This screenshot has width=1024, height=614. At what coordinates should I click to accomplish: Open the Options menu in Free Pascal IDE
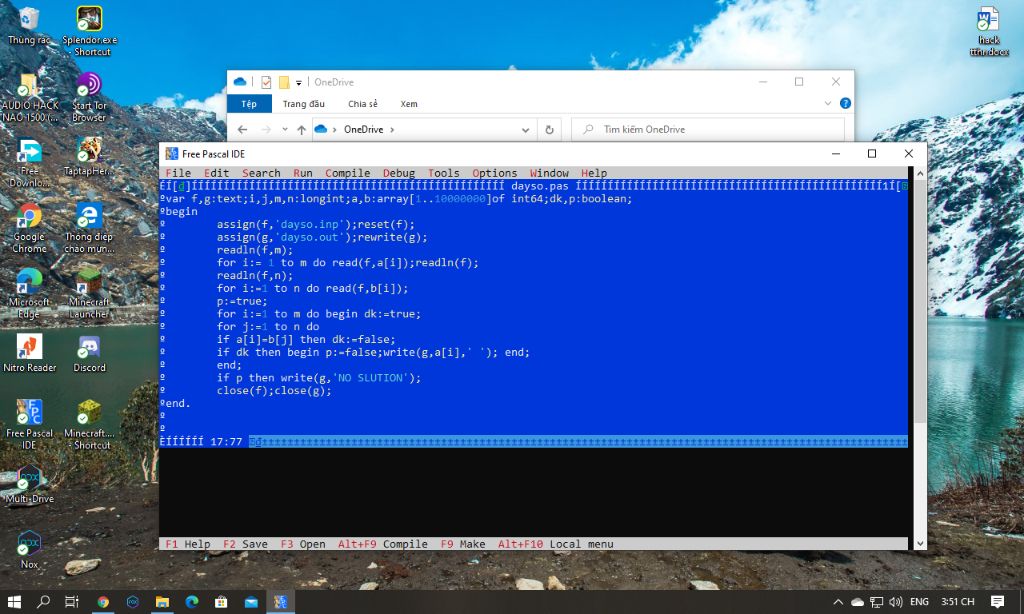[494, 173]
